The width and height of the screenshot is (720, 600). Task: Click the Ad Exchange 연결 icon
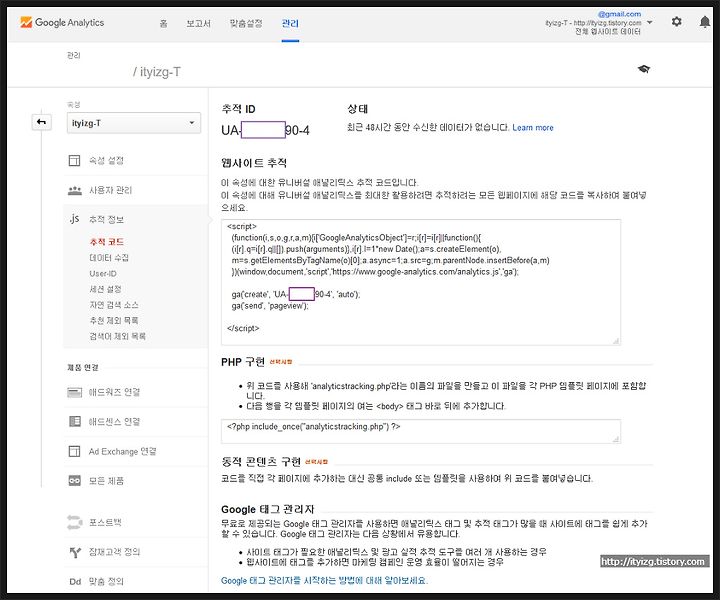pyautogui.click(x=74, y=451)
